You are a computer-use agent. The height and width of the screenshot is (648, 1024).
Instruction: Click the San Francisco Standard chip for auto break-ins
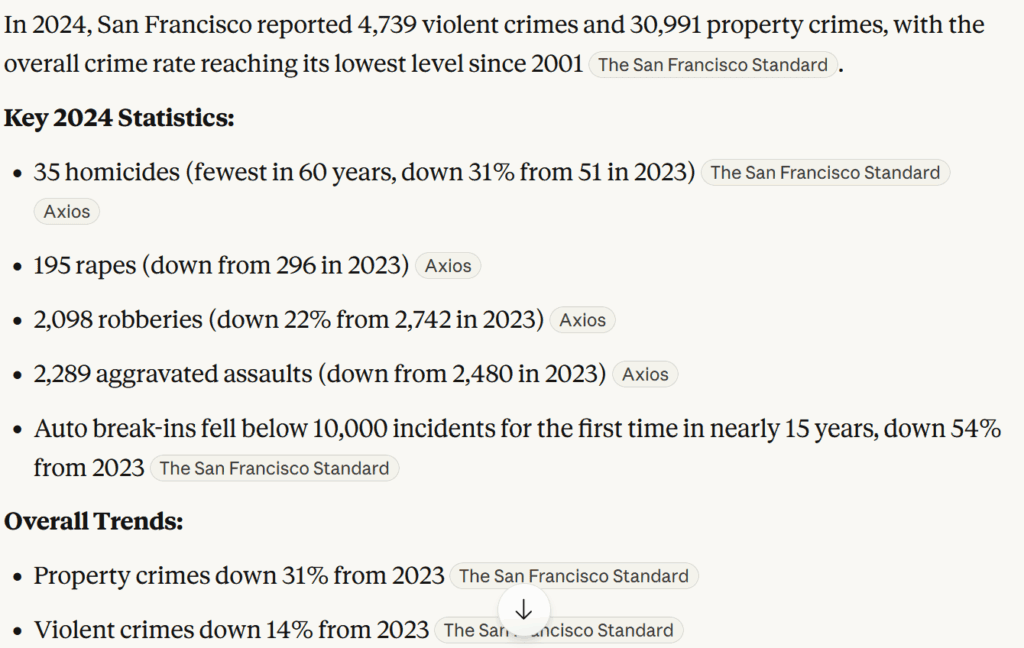click(x=274, y=468)
